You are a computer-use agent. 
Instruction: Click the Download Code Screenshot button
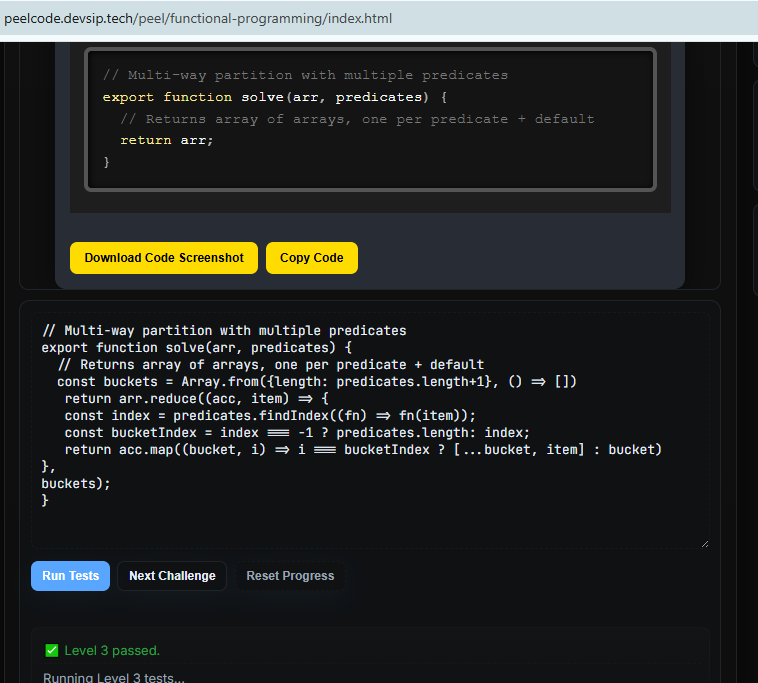pyautogui.click(x=164, y=258)
